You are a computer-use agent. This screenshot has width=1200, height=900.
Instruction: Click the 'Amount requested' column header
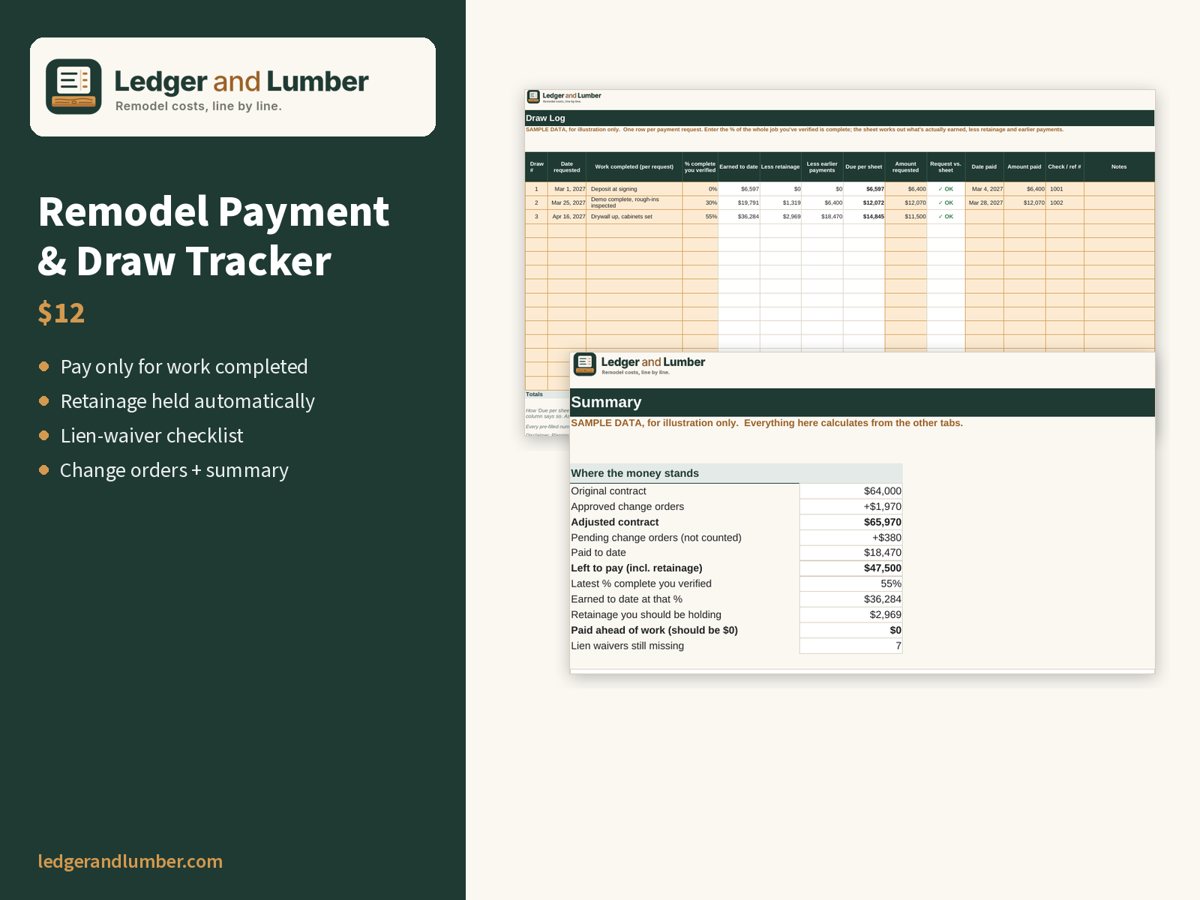click(906, 167)
